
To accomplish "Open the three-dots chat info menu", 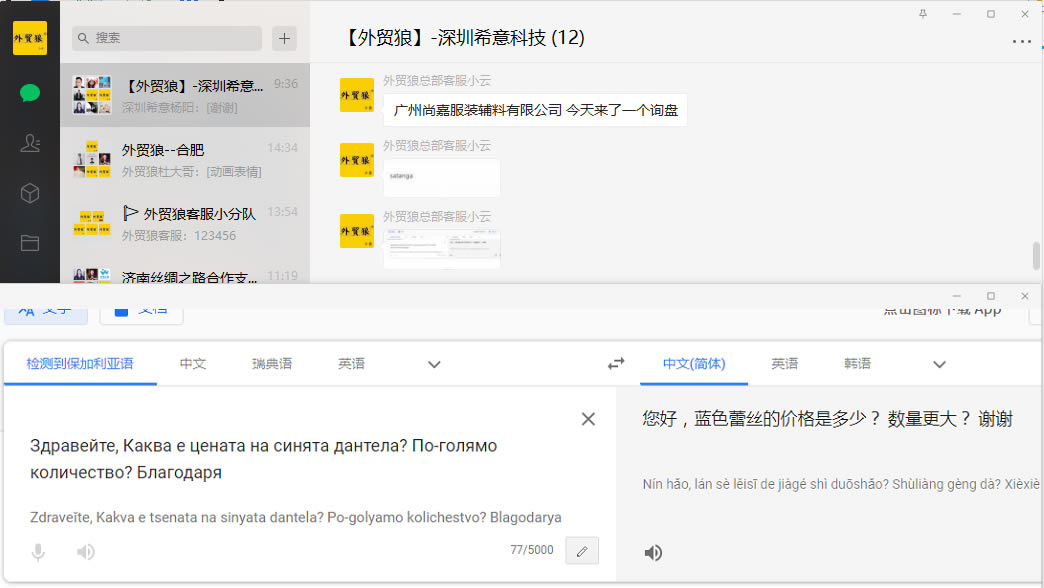I will (1021, 42).
